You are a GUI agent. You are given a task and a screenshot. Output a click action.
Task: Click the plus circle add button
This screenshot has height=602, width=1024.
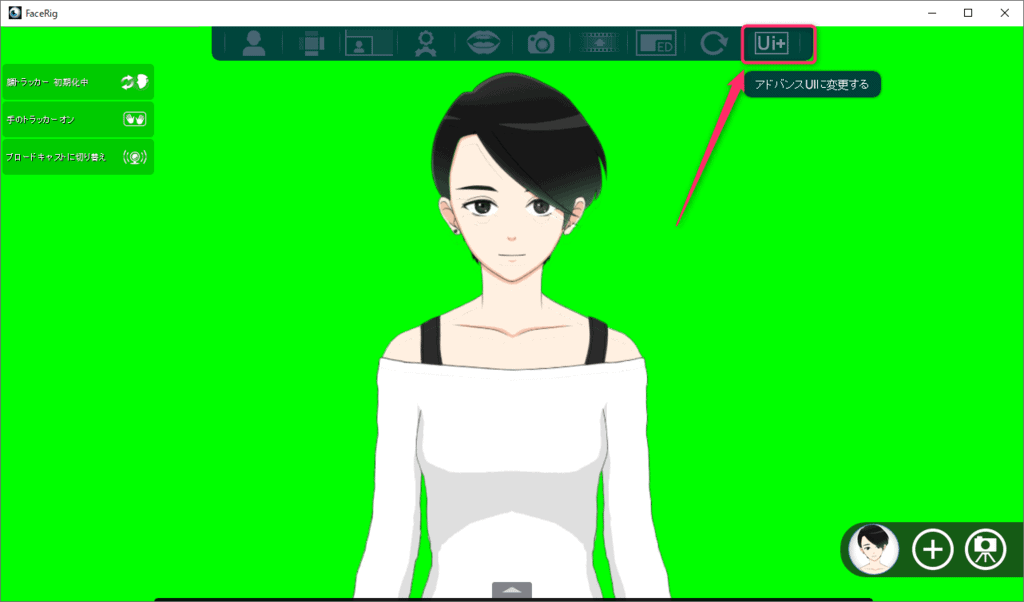click(932, 549)
